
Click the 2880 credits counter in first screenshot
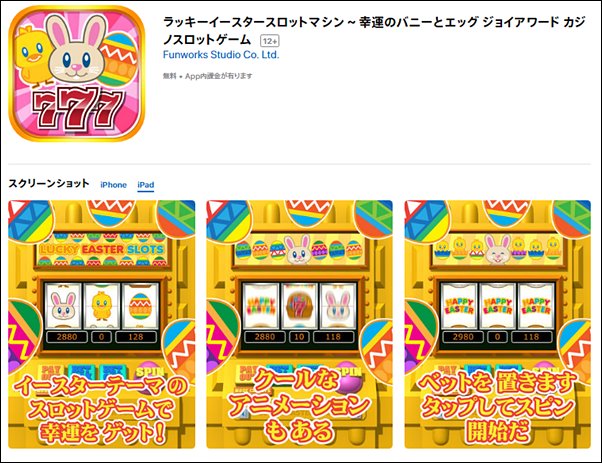pos(67,337)
